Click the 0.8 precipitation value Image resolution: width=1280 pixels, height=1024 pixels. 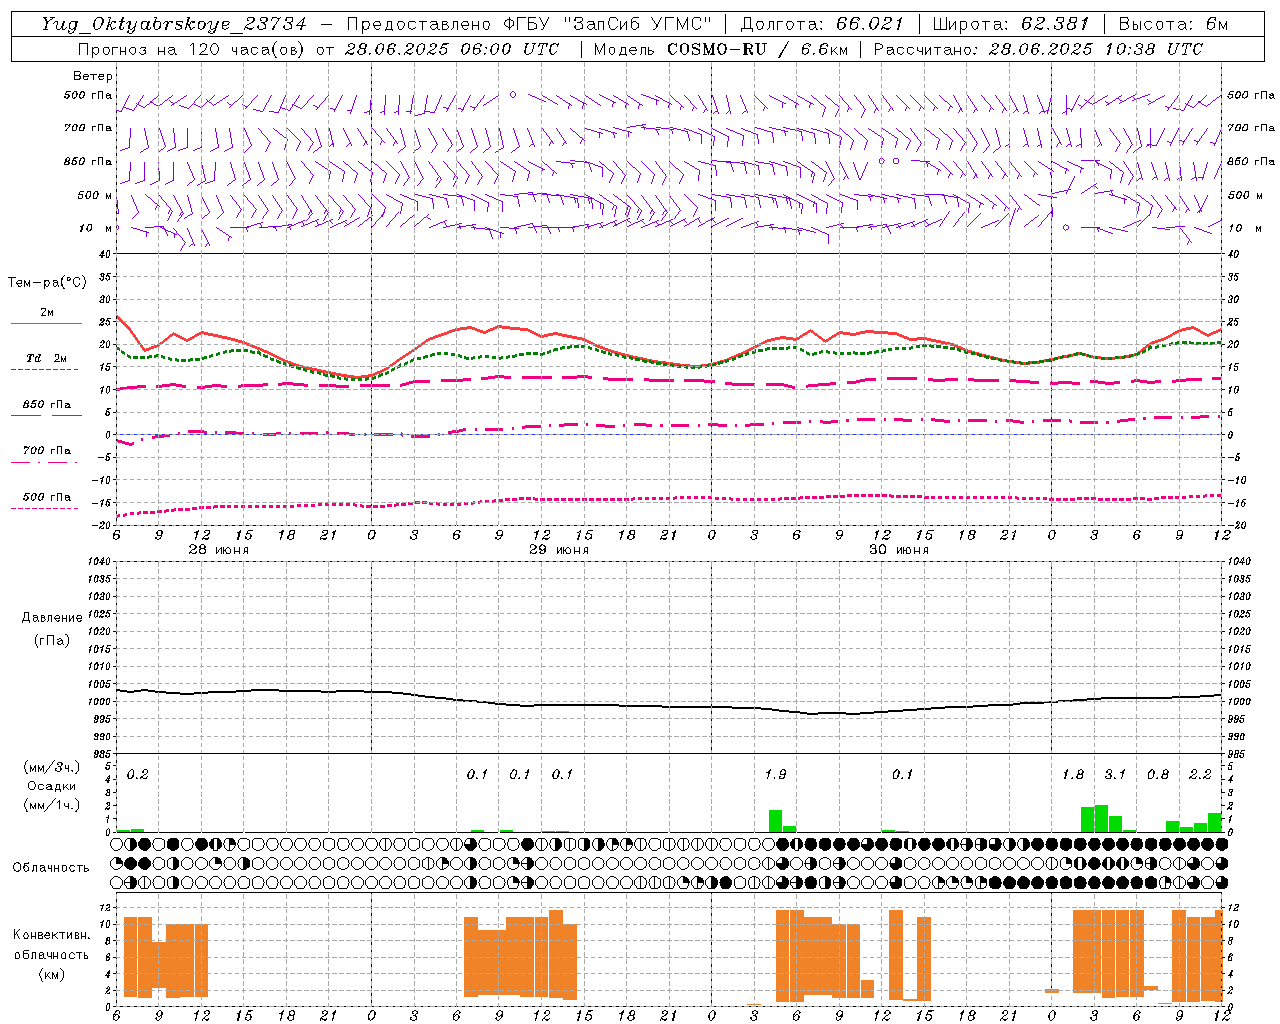(1158, 774)
